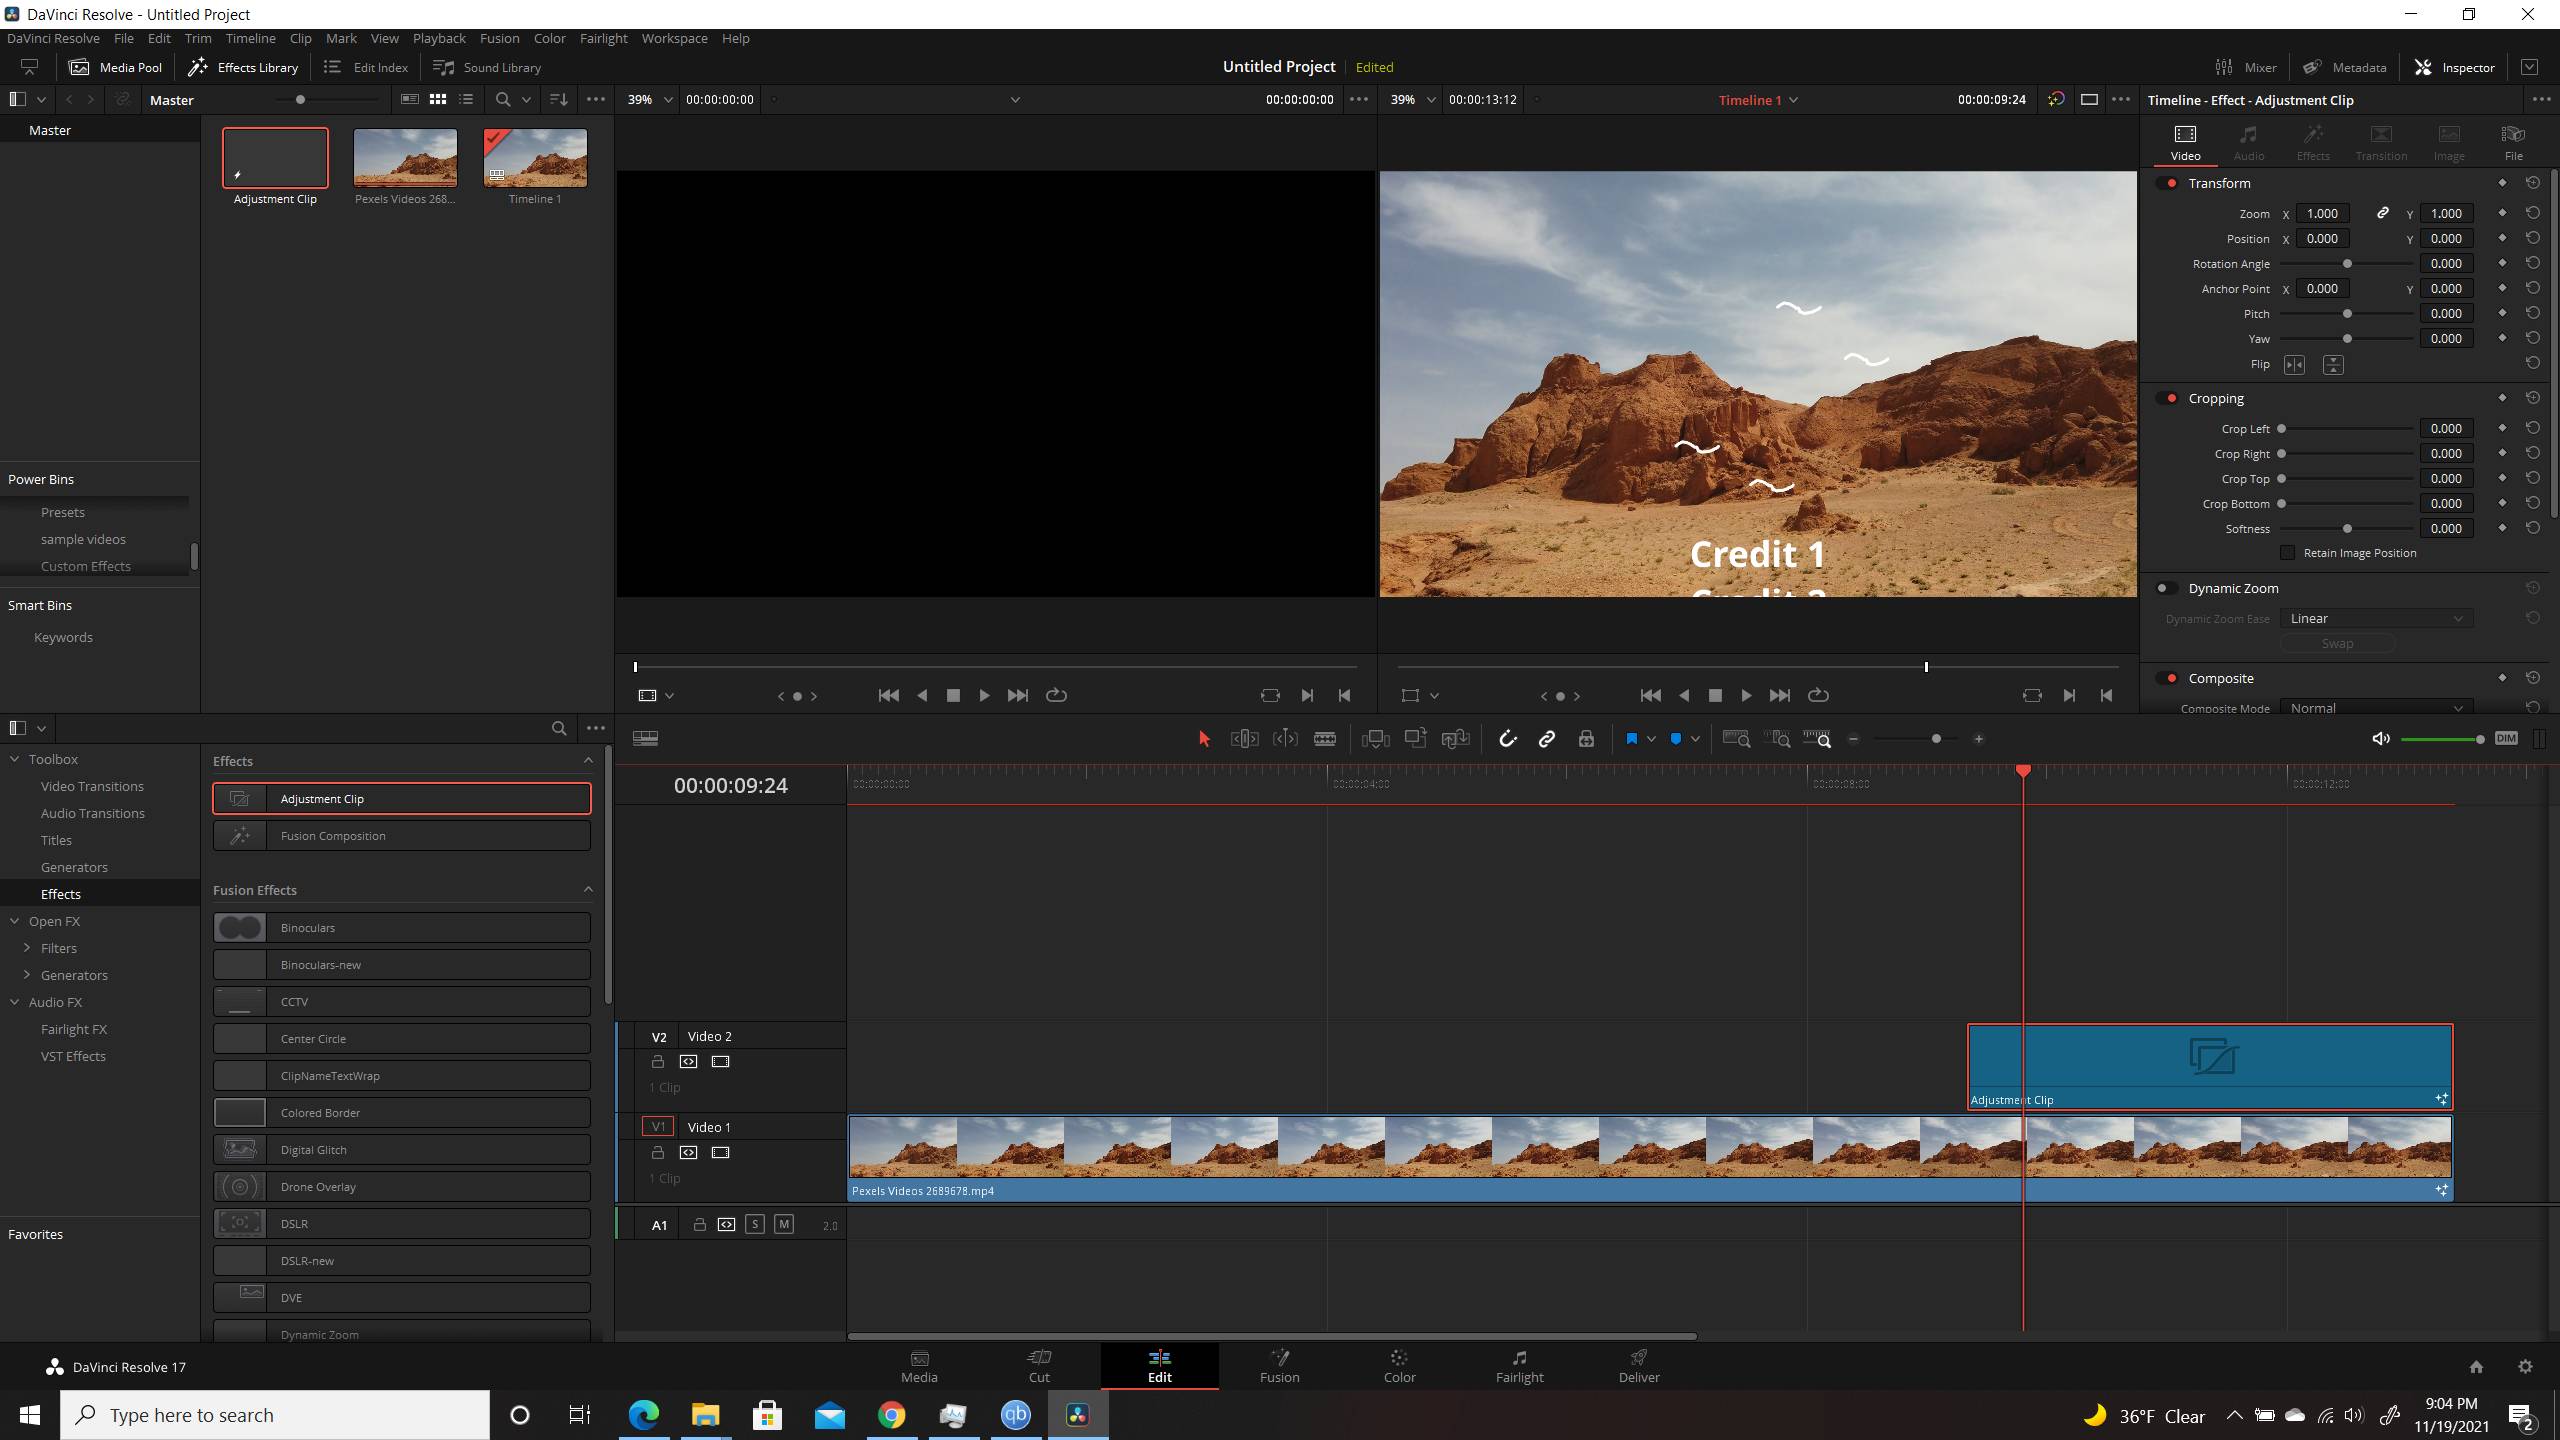Search the Media Pool with magnifier icon
The width and height of the screenshot is (2560, 1440).
point(503,99)
